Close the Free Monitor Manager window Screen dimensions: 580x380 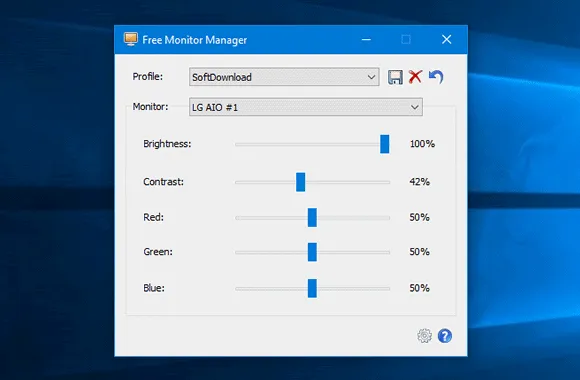(446, 39)
